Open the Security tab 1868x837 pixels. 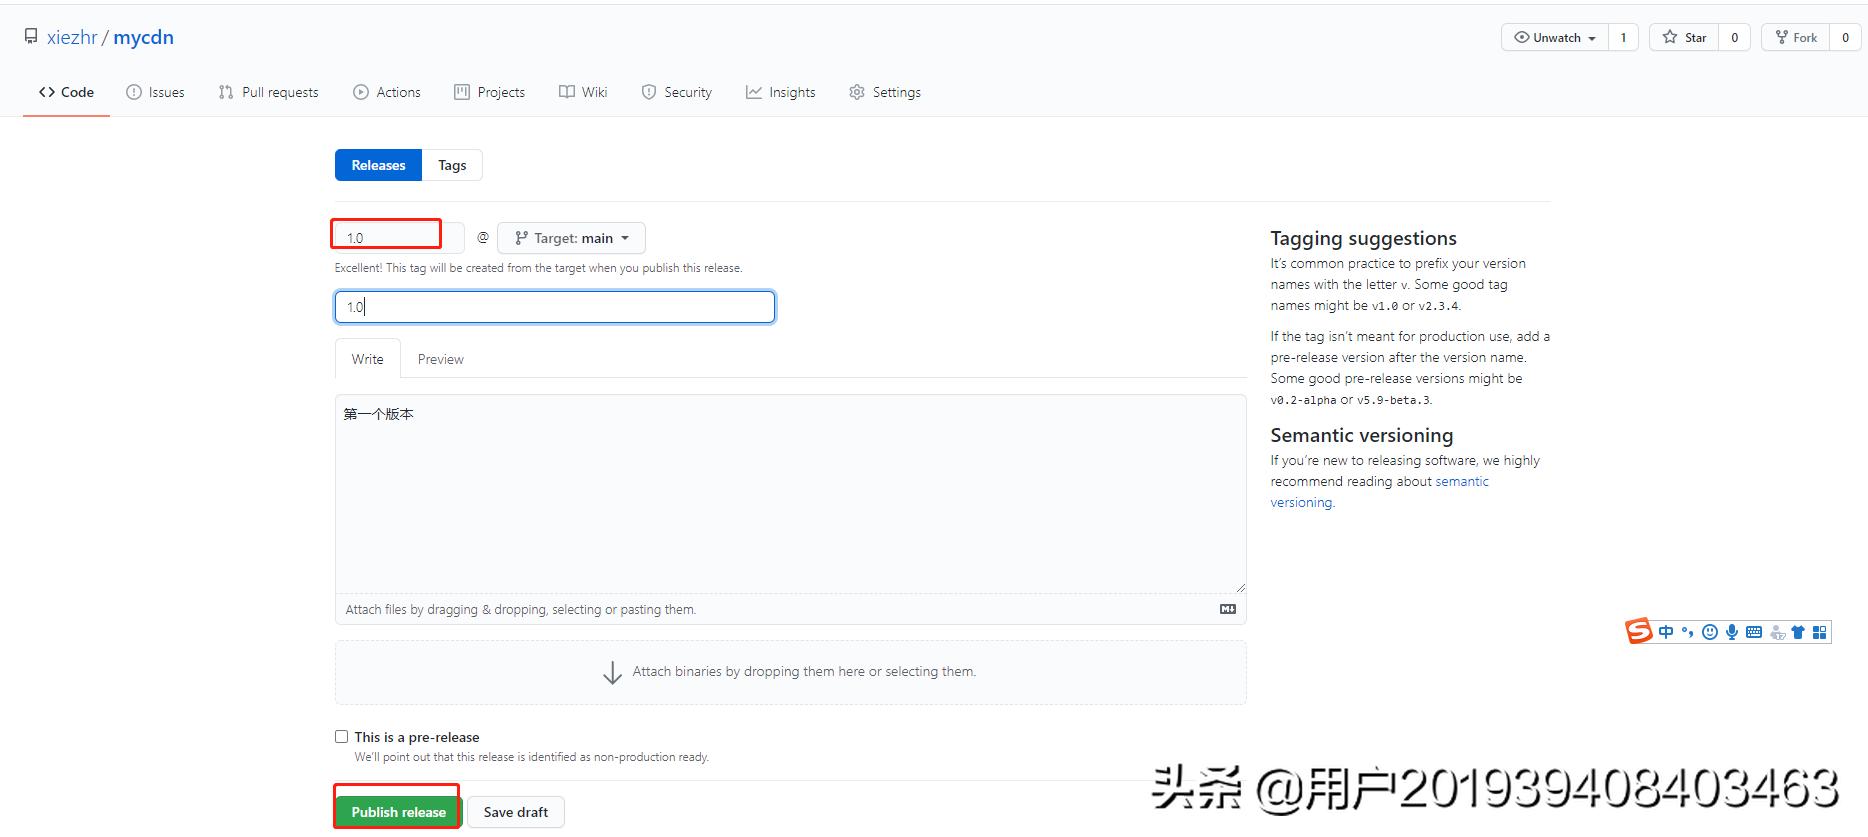[676, 92]
